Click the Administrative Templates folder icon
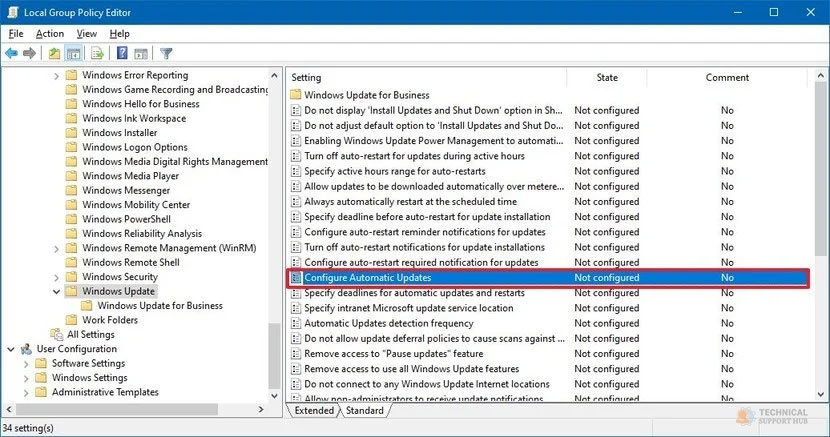This screenshot has height=437, width=830. pyautogui.click(x=41, y=392)
